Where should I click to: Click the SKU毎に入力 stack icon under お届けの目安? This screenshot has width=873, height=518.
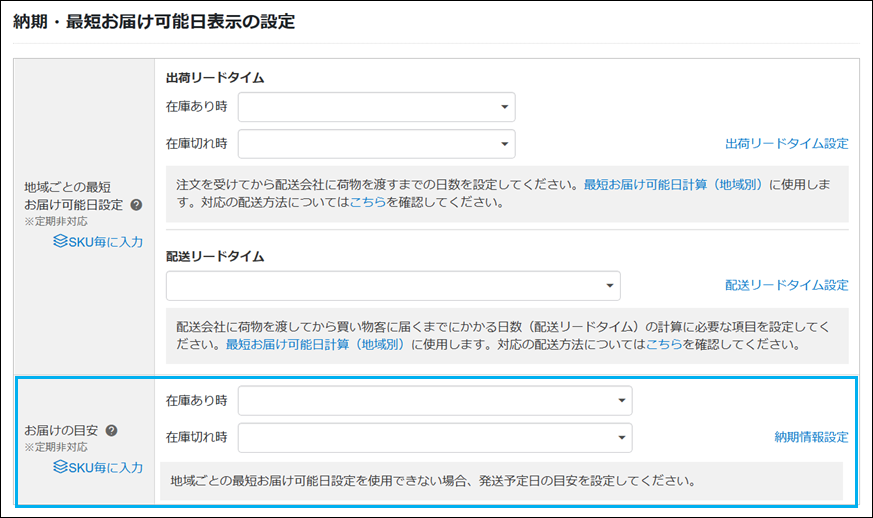click(60, 467)
